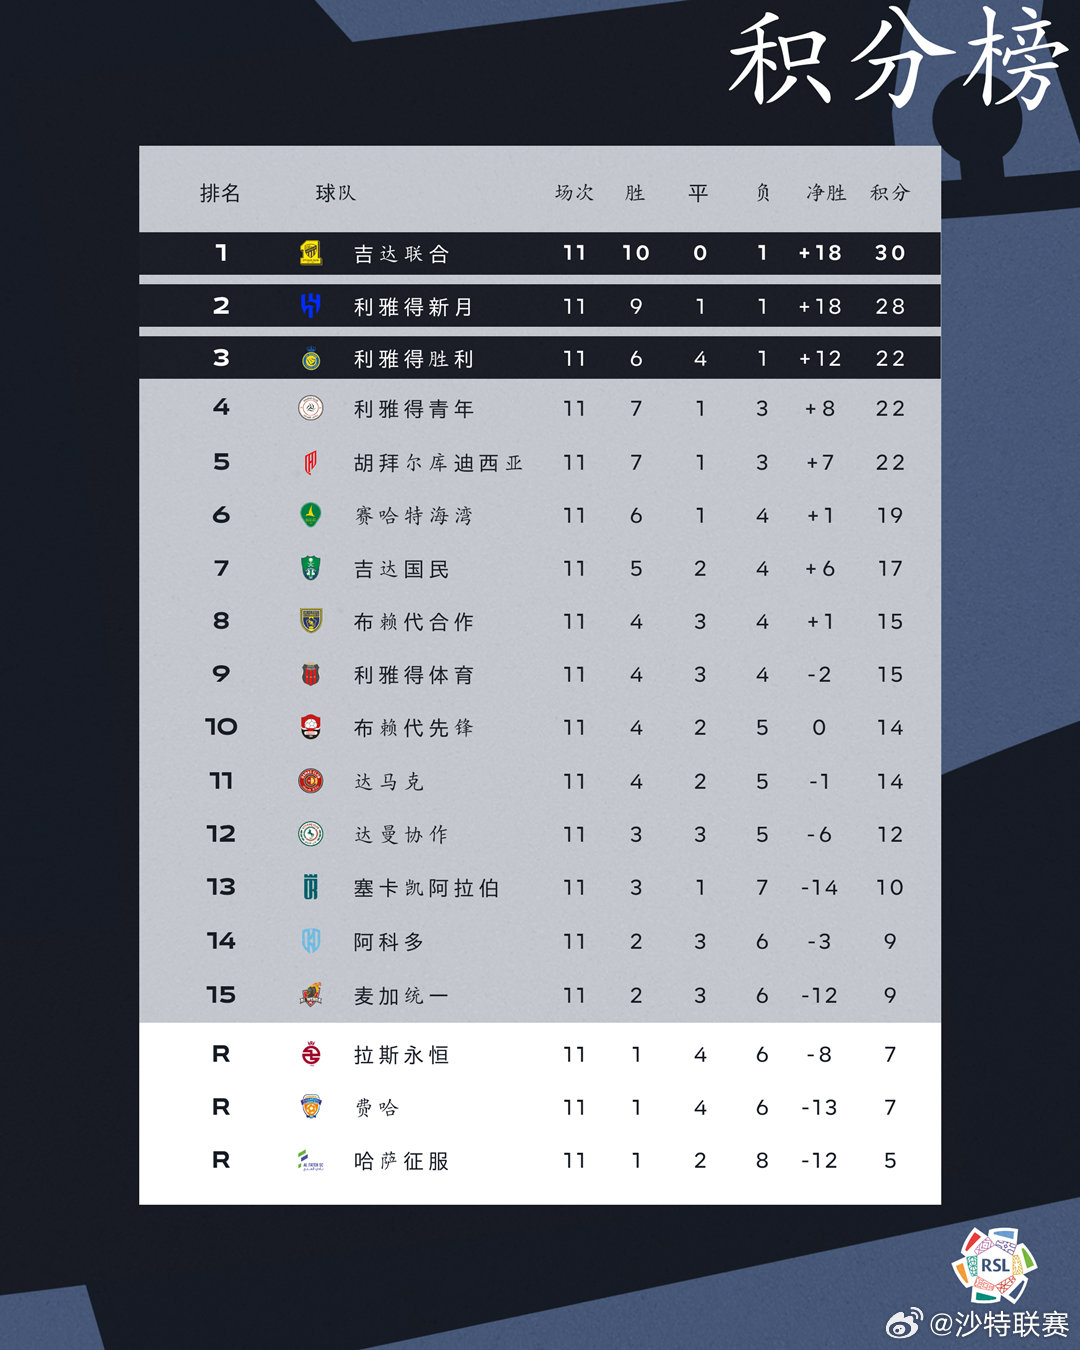The width and height of the screenshot is (1080, 1350).
Task: Select the 胡拜尔库迪西亚 red logo
Action: [311, 462]
